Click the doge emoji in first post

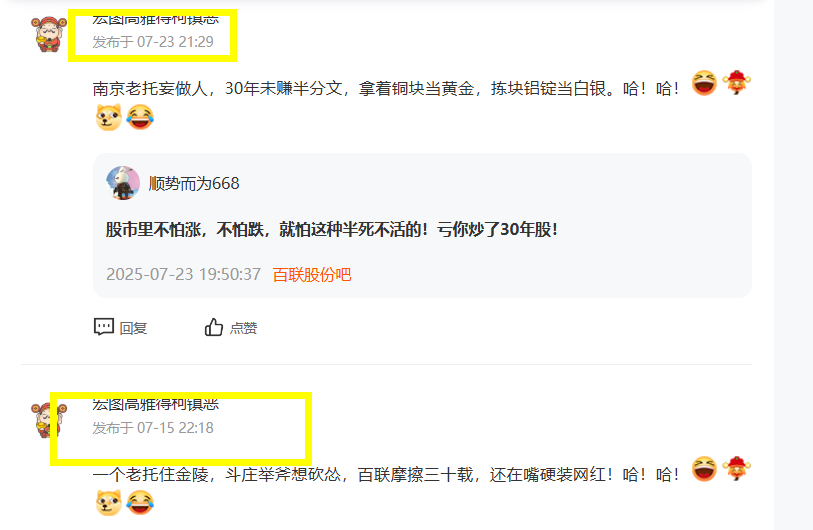tap(109, 117)
